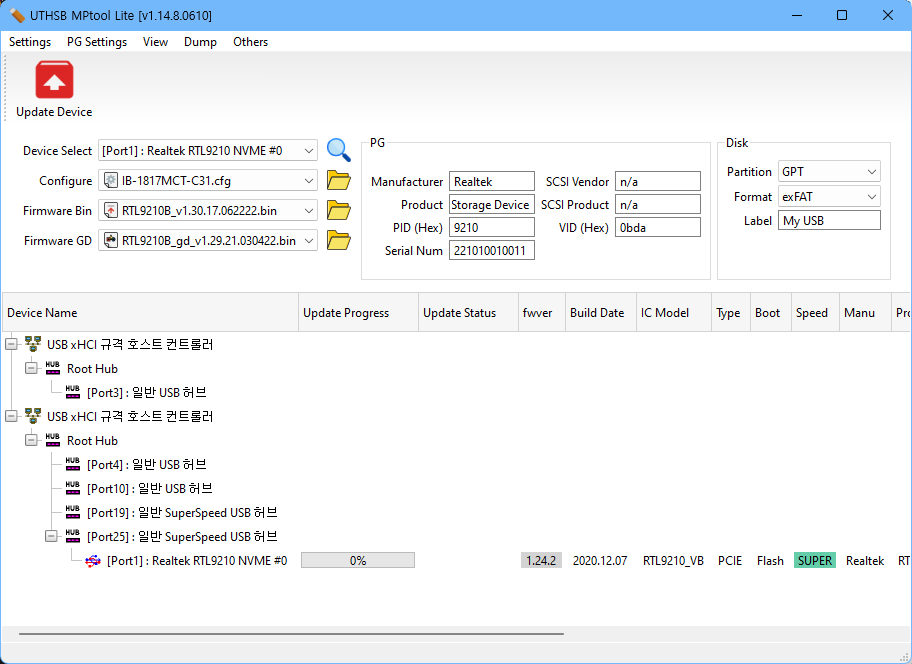Select the Port3 일반 USB 허브 row
The image size is (912, 664).
(147, 392)
